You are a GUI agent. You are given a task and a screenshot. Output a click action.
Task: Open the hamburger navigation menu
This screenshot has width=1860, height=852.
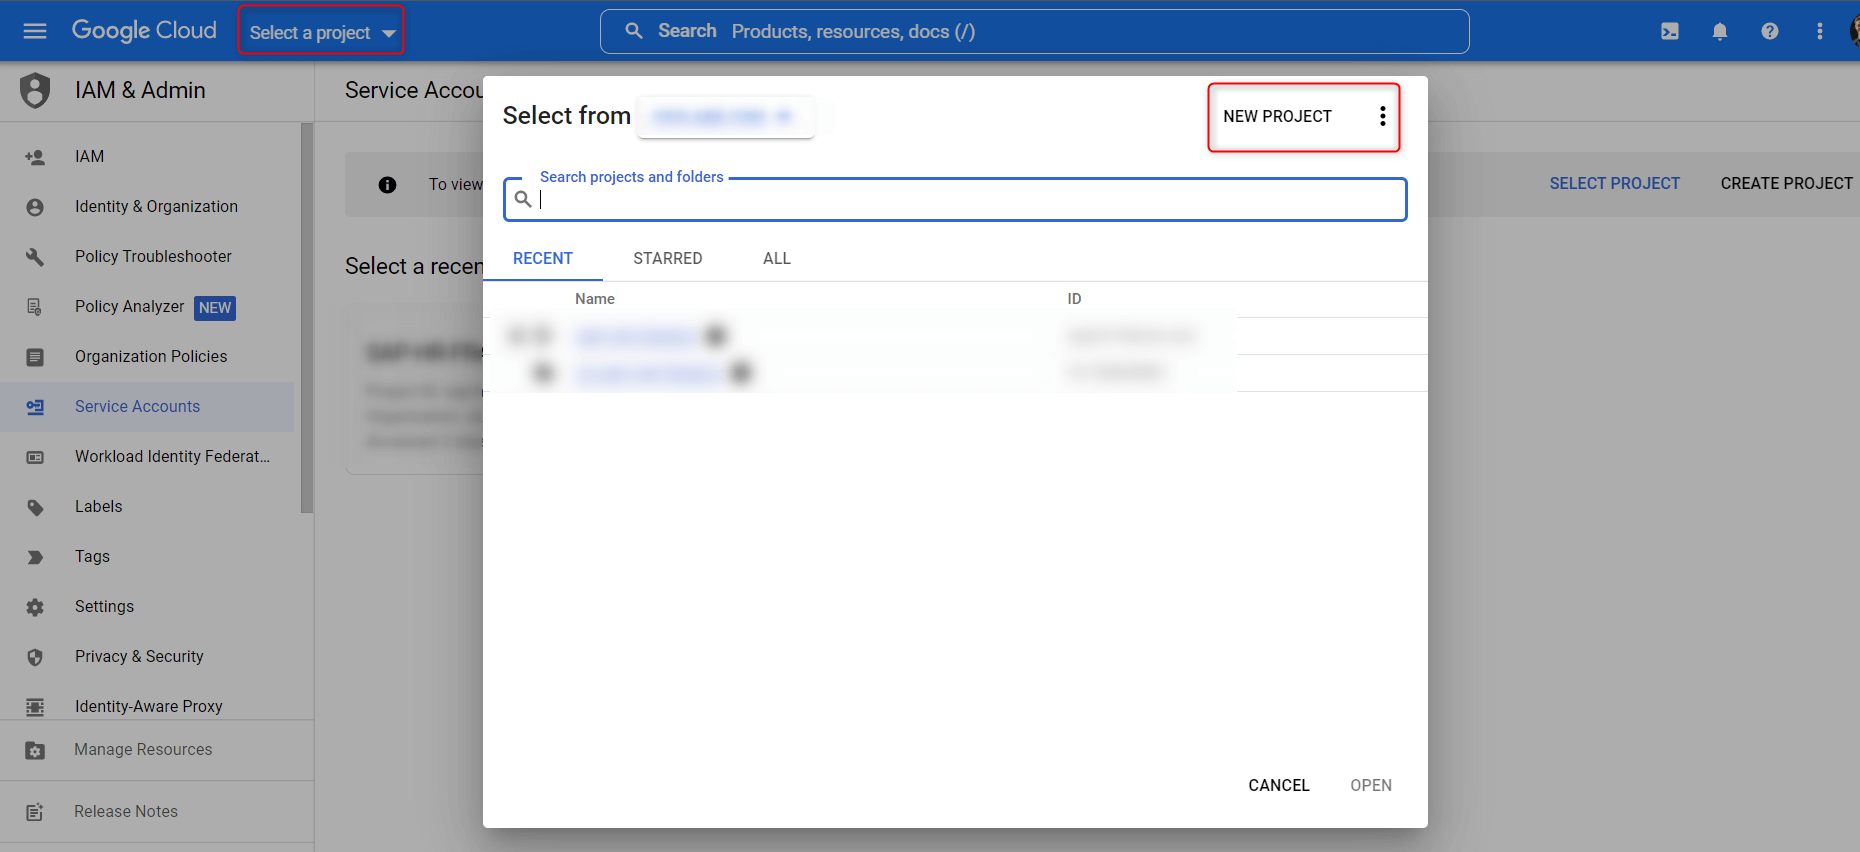pyautogui.click(x=35, y=31)
